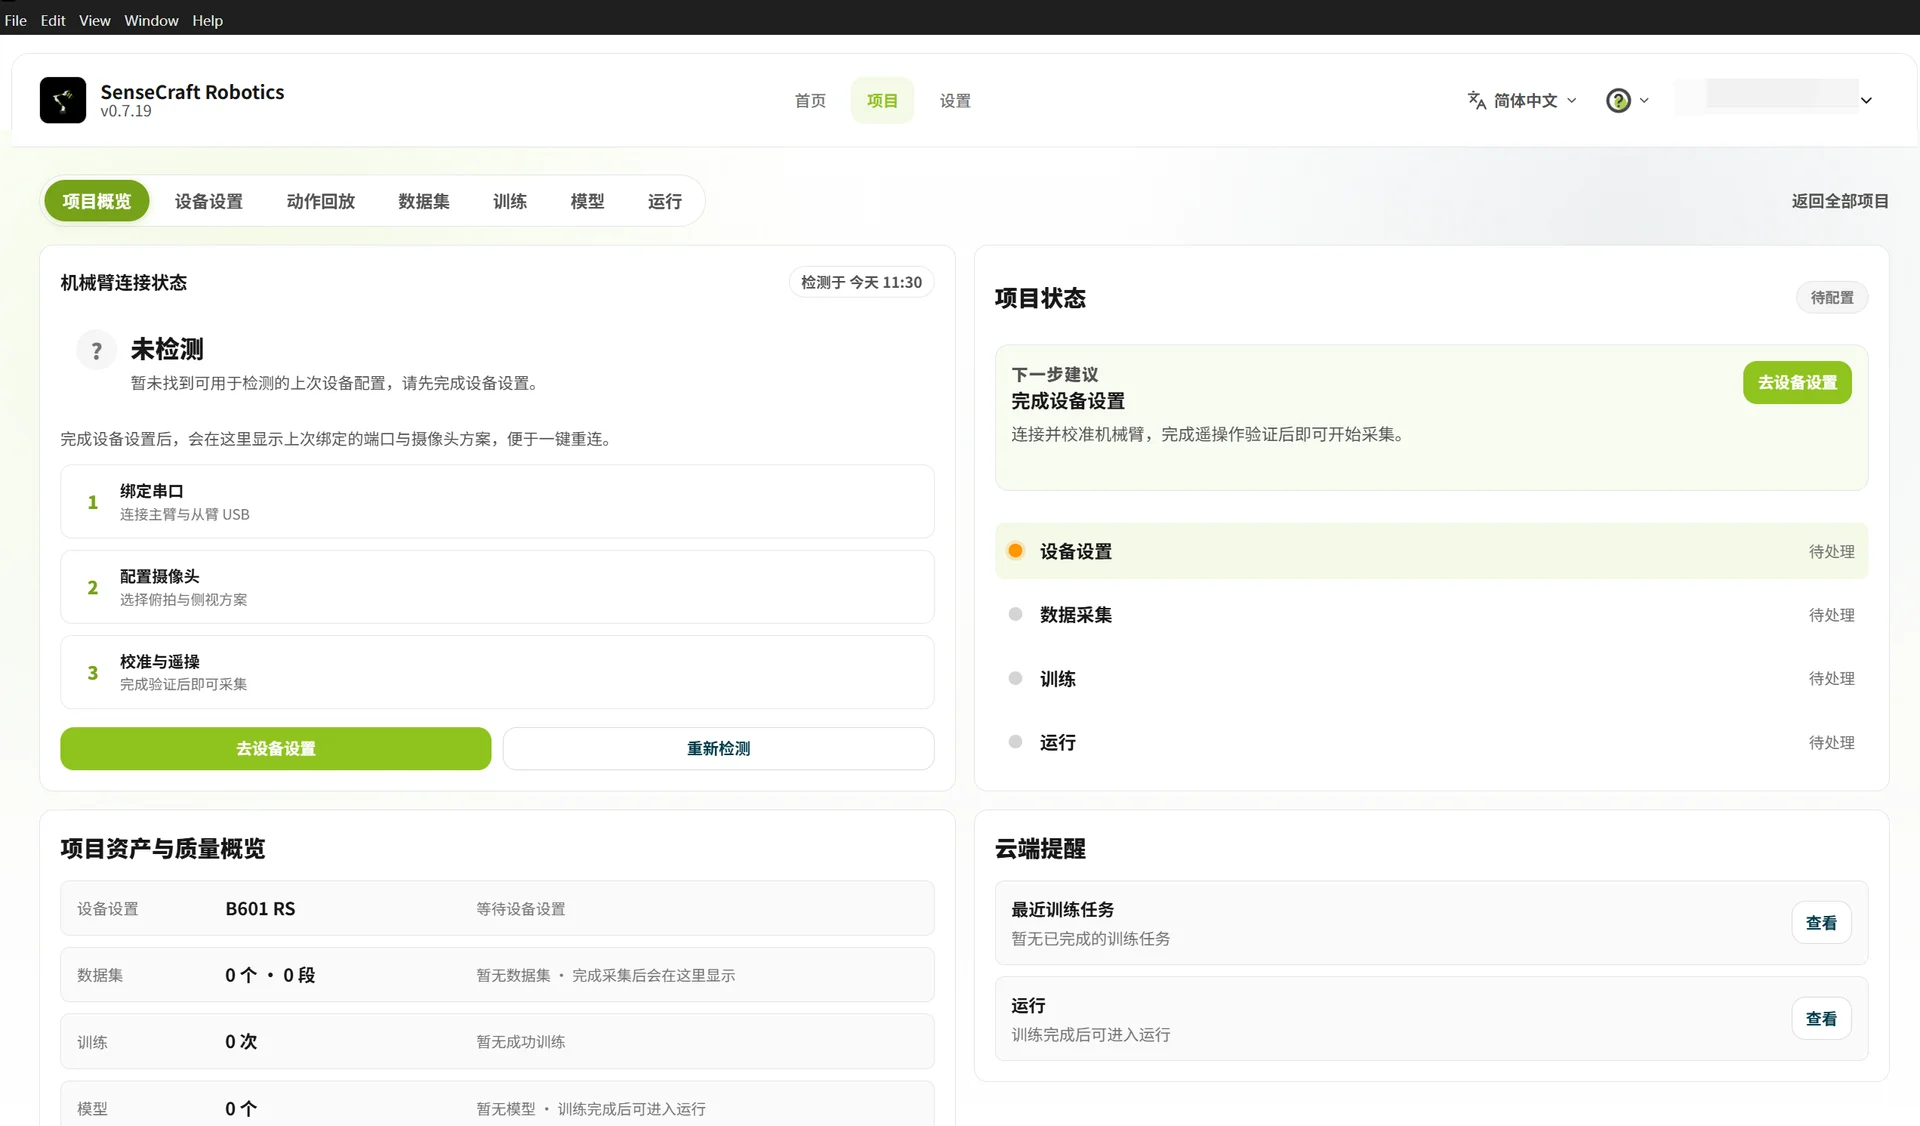Click 查看 for 运行 cloud reminder
This screenshot has height=1126, width=1920.
(1821, 1018)
